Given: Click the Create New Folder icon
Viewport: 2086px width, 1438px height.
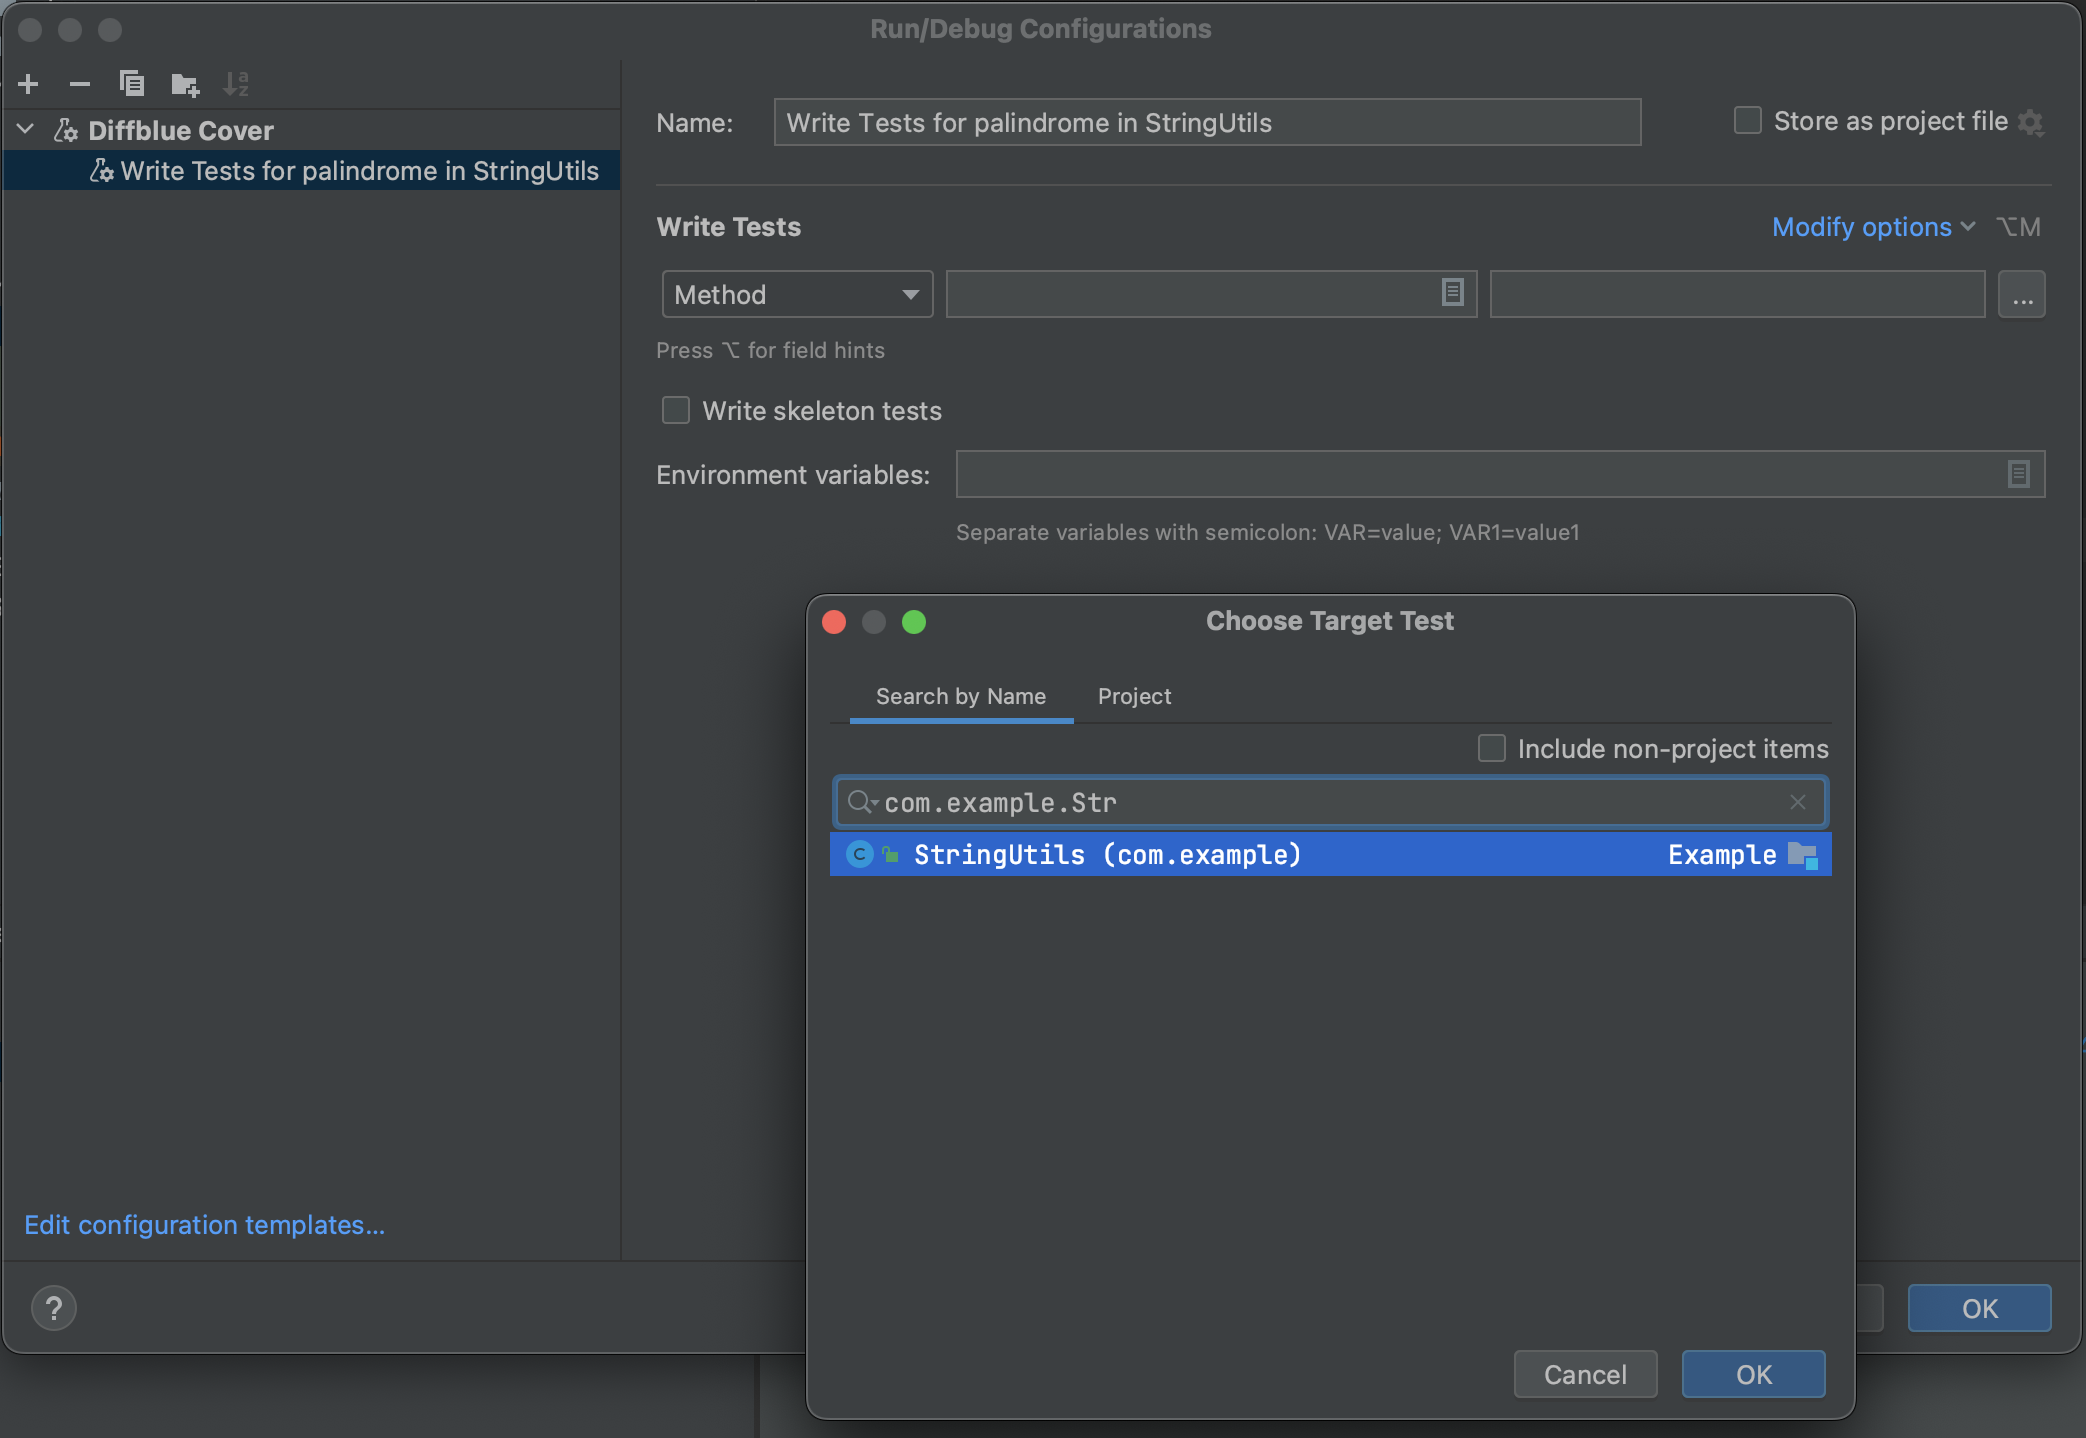Looking at the screenshot, I should [184, 84].
